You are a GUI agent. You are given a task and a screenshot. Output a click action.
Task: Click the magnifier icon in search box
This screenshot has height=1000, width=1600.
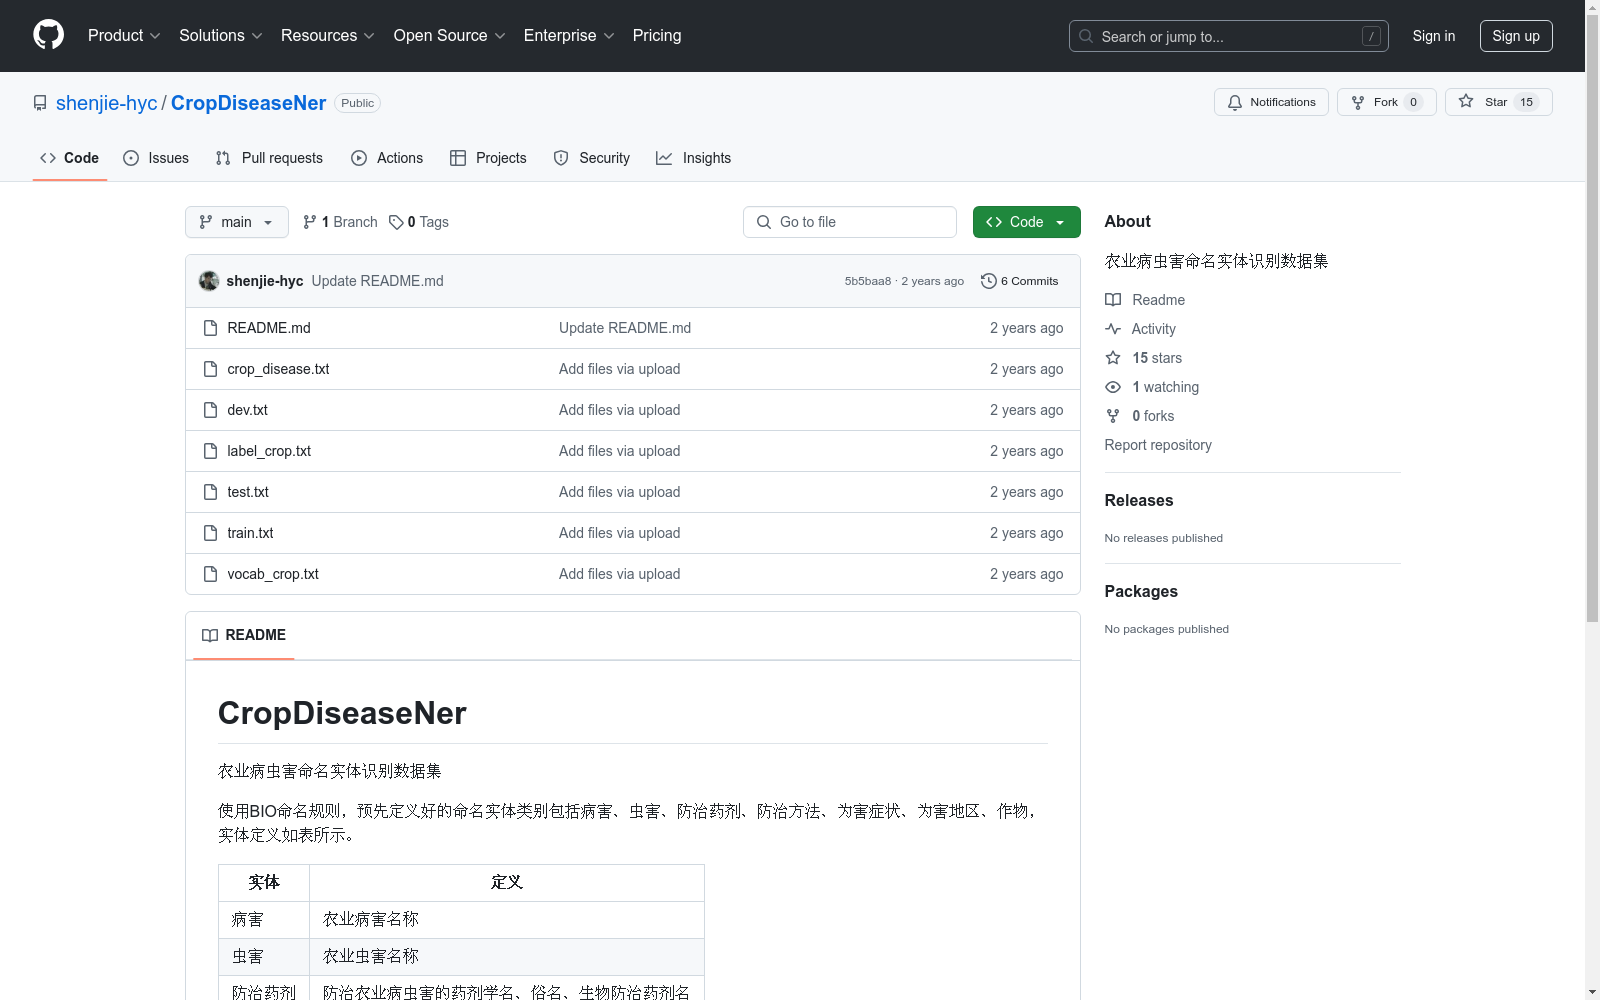1086,36
